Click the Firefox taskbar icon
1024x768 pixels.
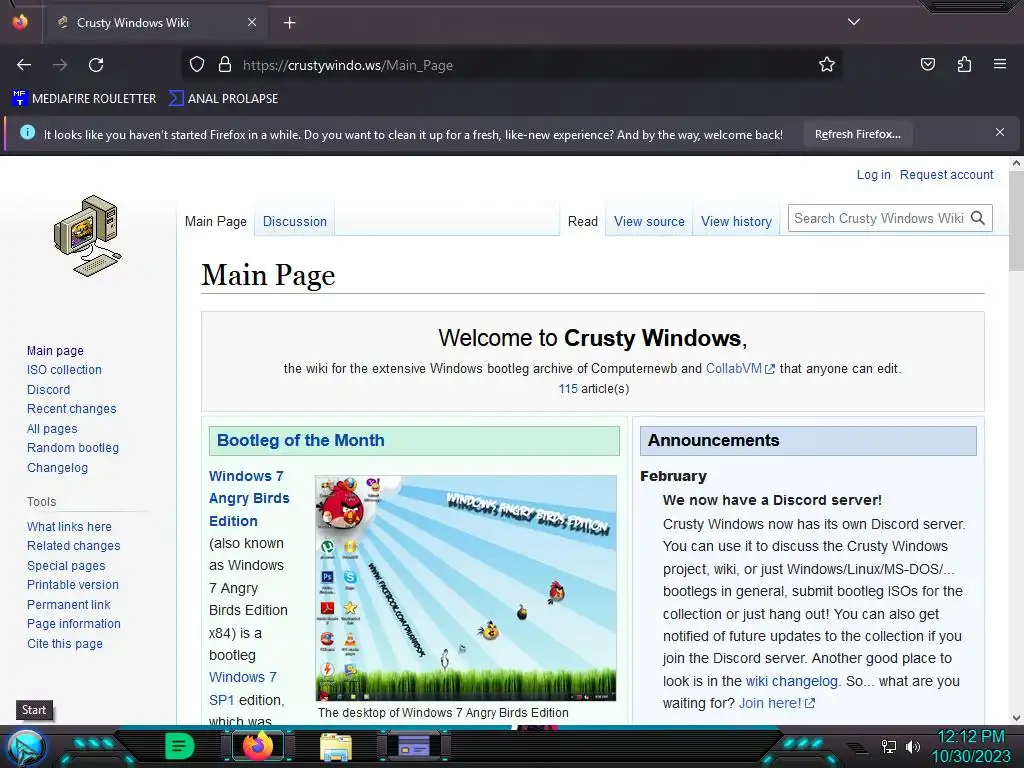click(x=258, y=746)
